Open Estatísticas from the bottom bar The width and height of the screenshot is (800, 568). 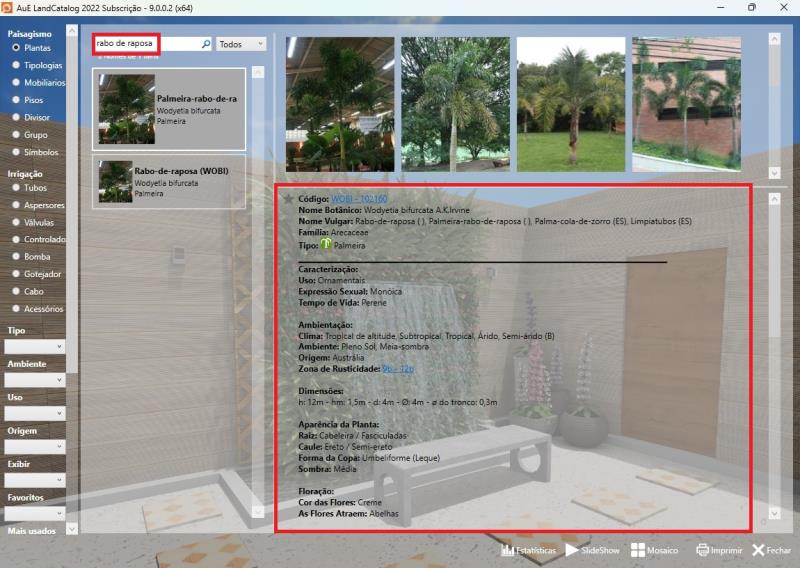click(529, 550)
